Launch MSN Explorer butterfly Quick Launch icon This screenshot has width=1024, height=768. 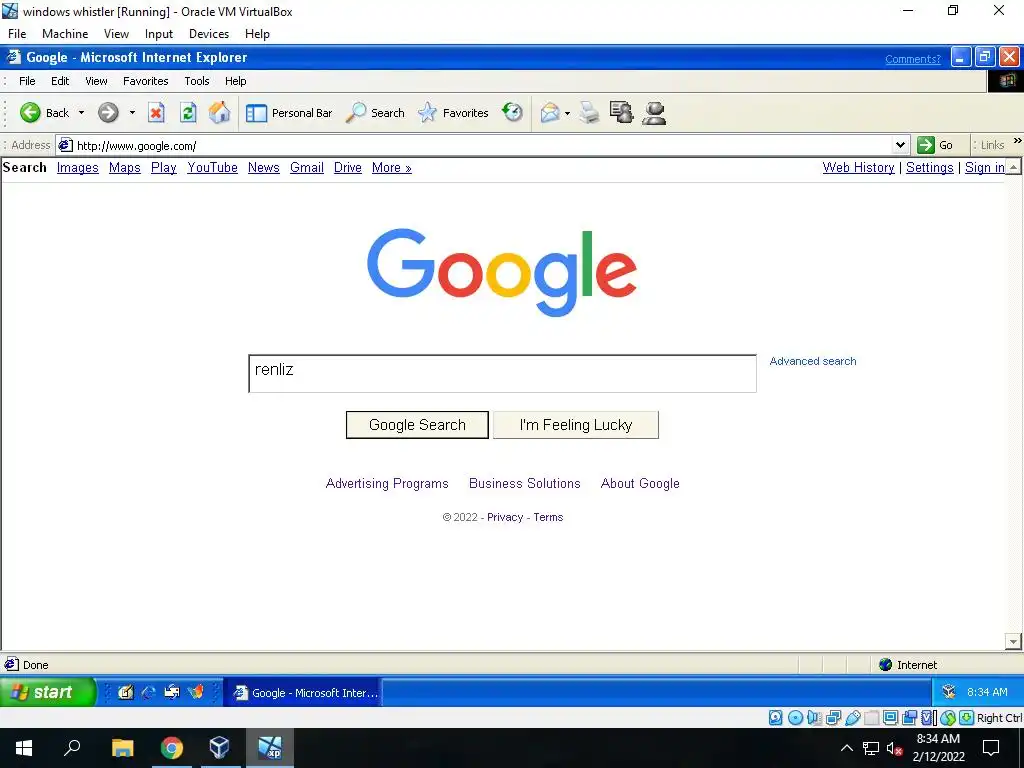[196, 692]
